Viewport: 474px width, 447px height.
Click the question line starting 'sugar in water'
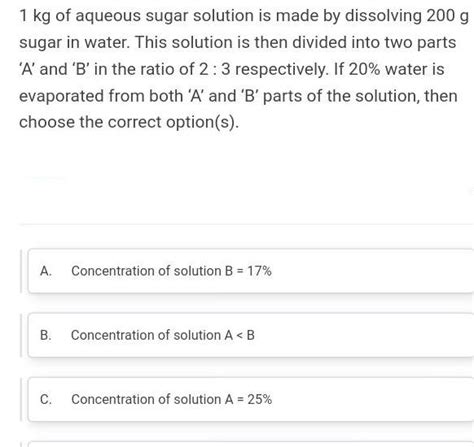(237, 43)
